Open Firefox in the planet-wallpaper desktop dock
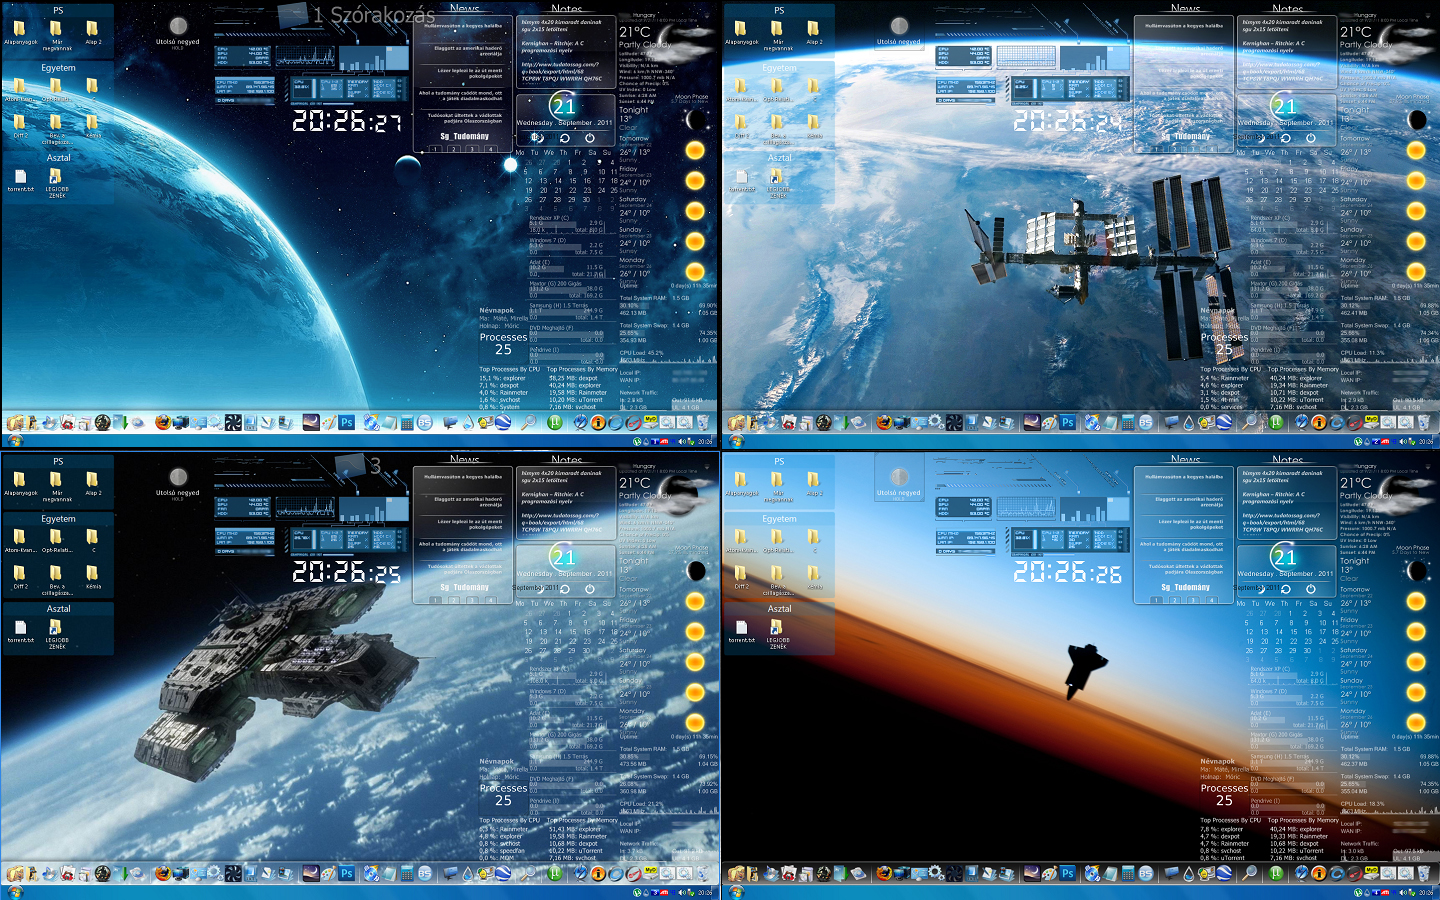1440x900 pixels. pyautogui.click(x=162, y=422)
